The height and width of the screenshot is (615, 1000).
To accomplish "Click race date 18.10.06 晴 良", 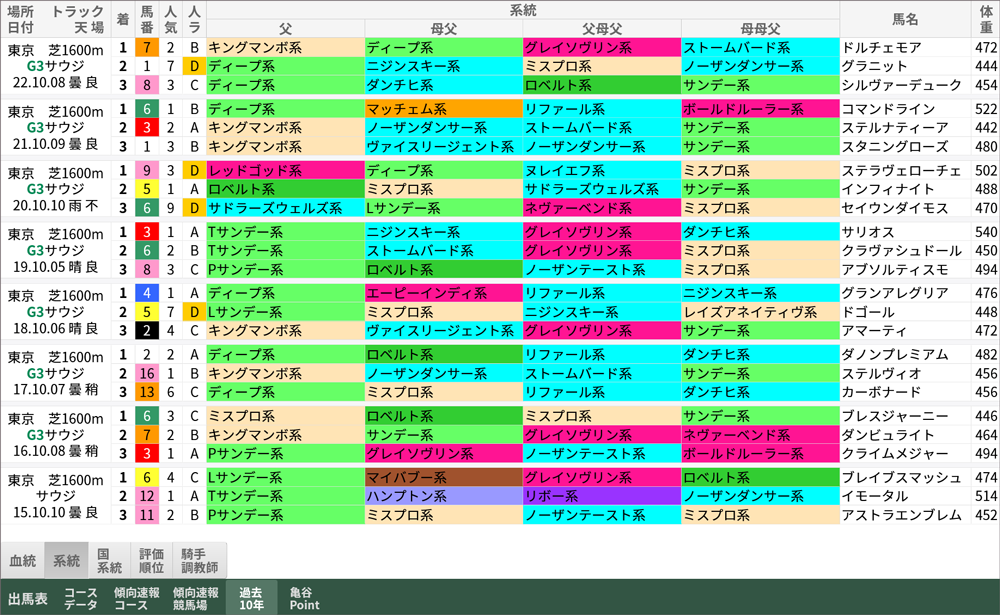I will pos(55,329).
